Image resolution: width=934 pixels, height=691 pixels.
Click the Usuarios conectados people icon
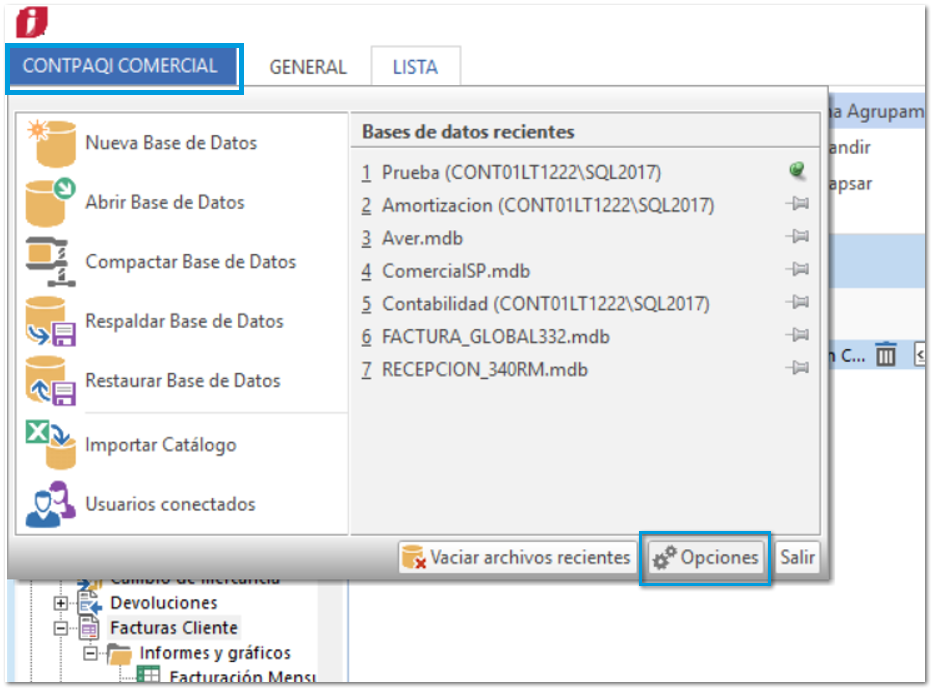coord(51,504)
